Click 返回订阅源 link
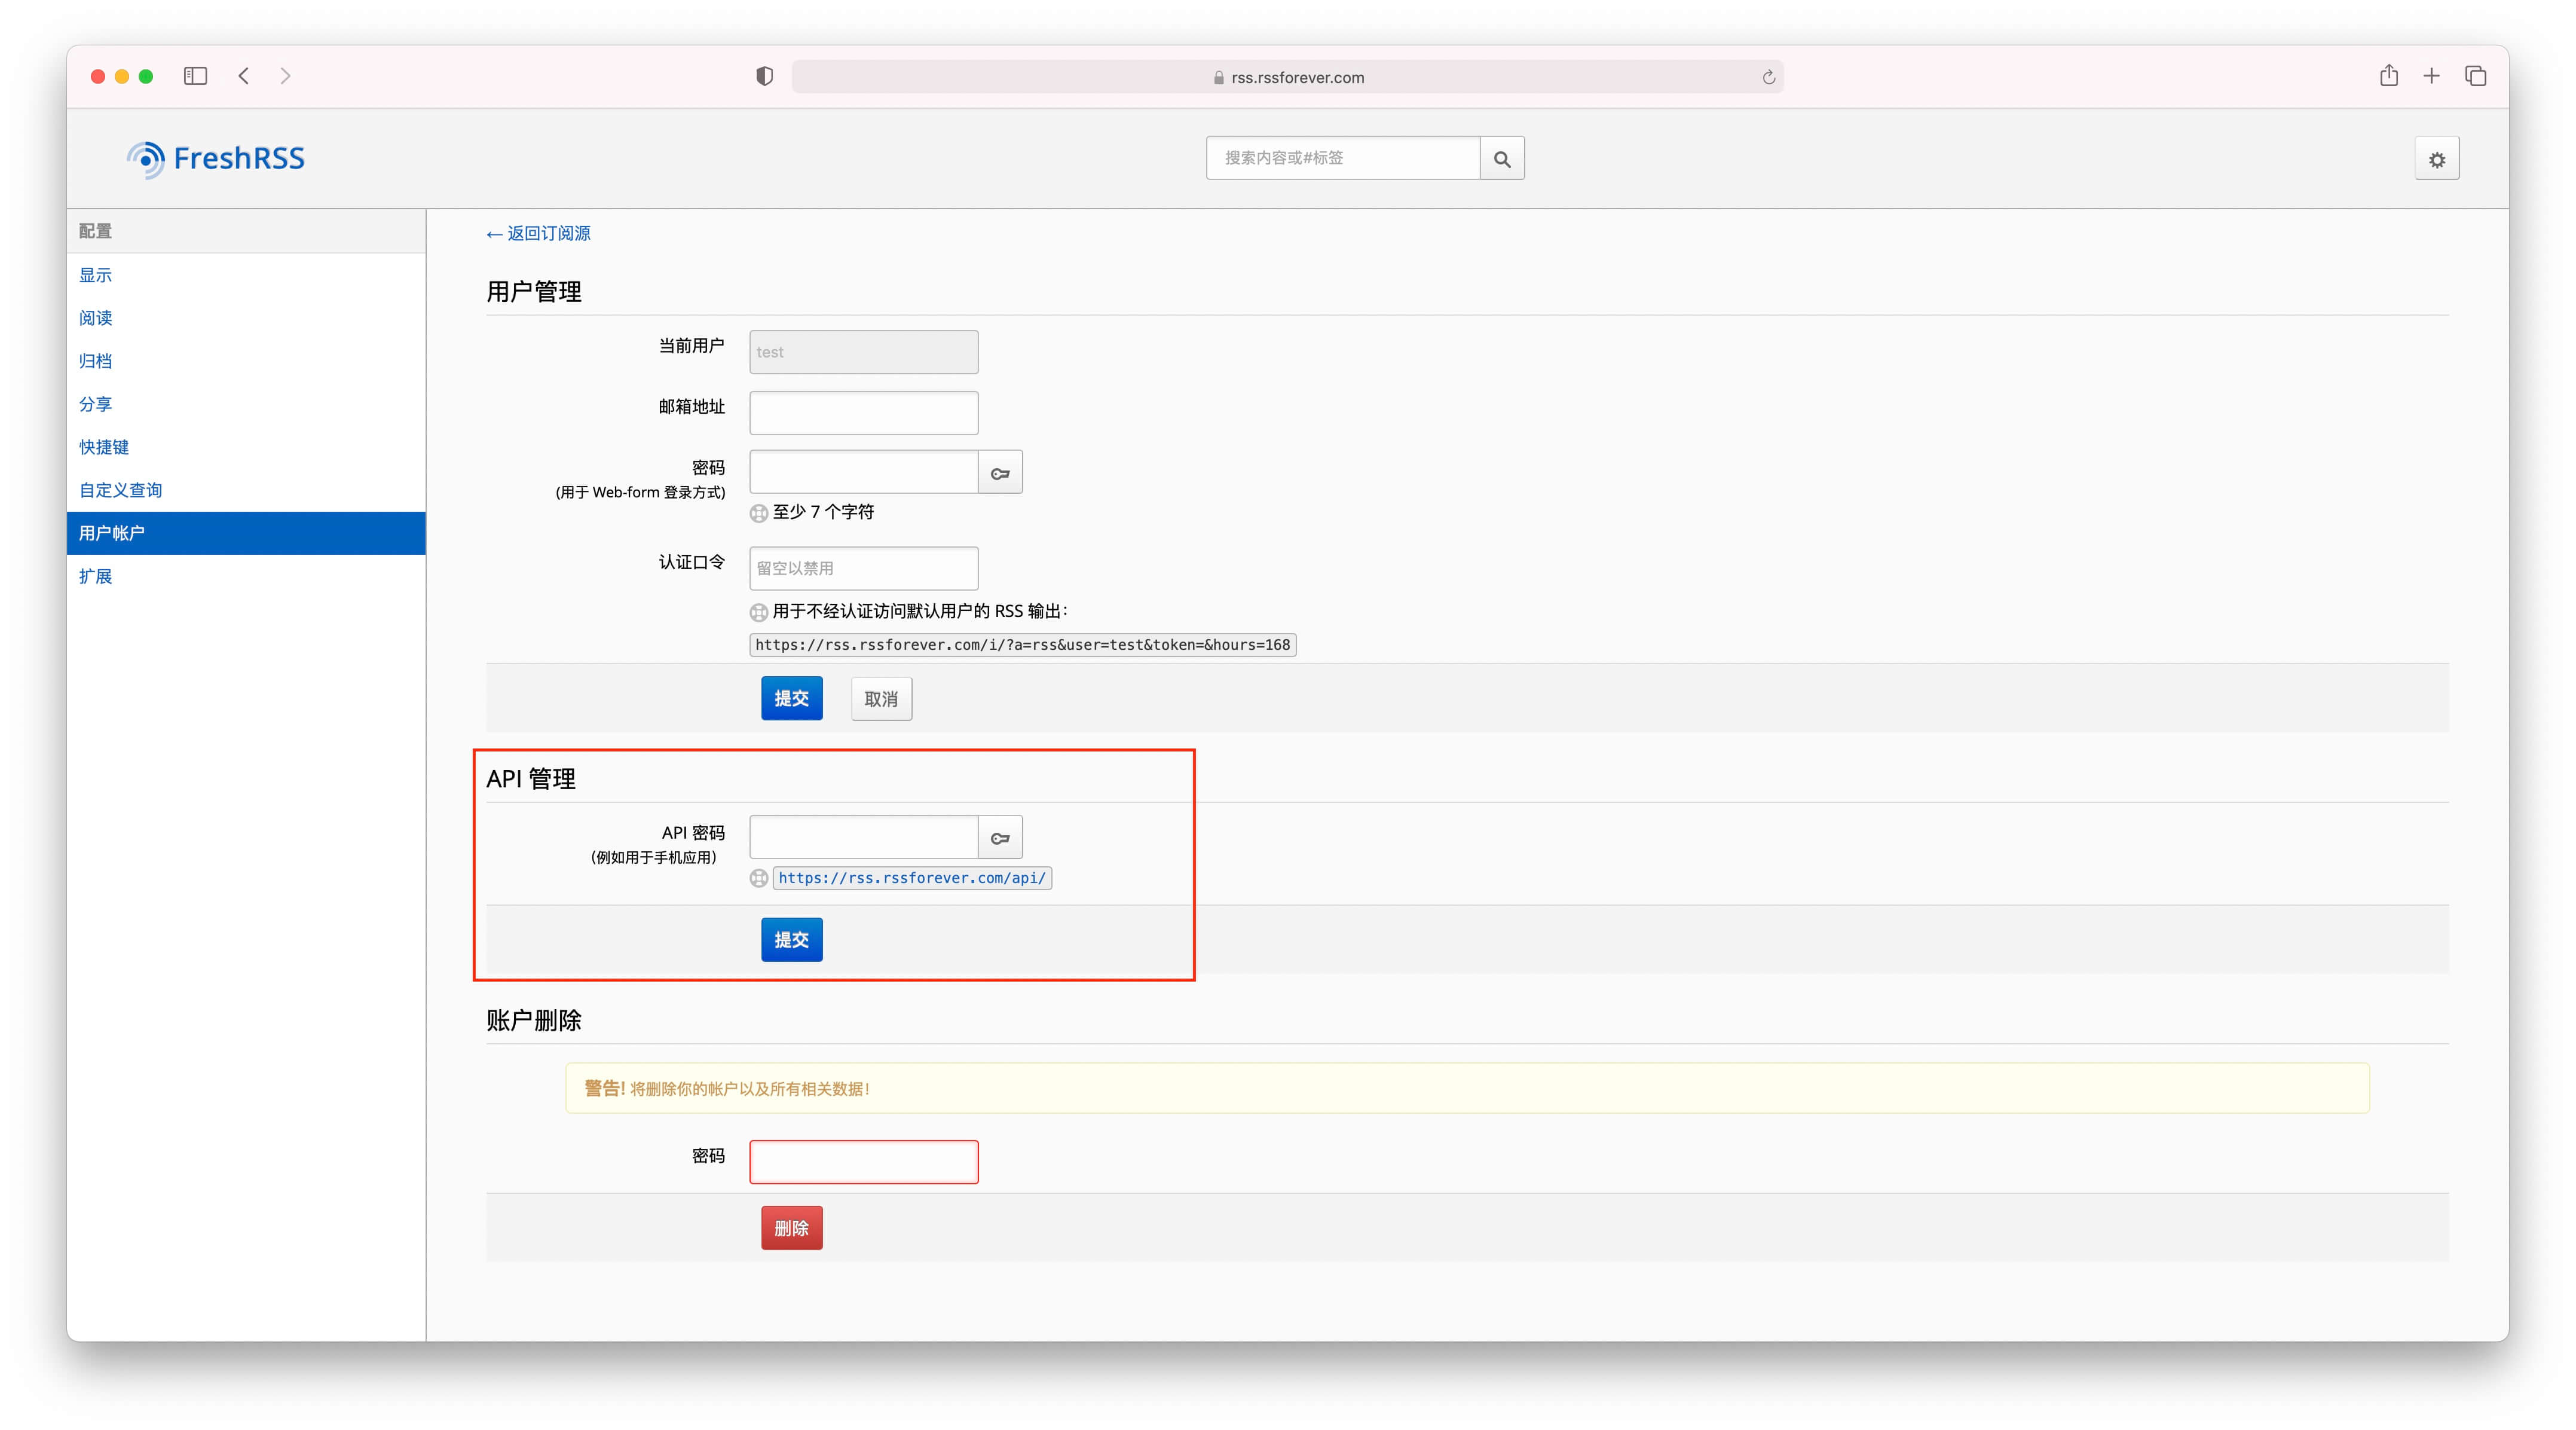 [539, 233]
